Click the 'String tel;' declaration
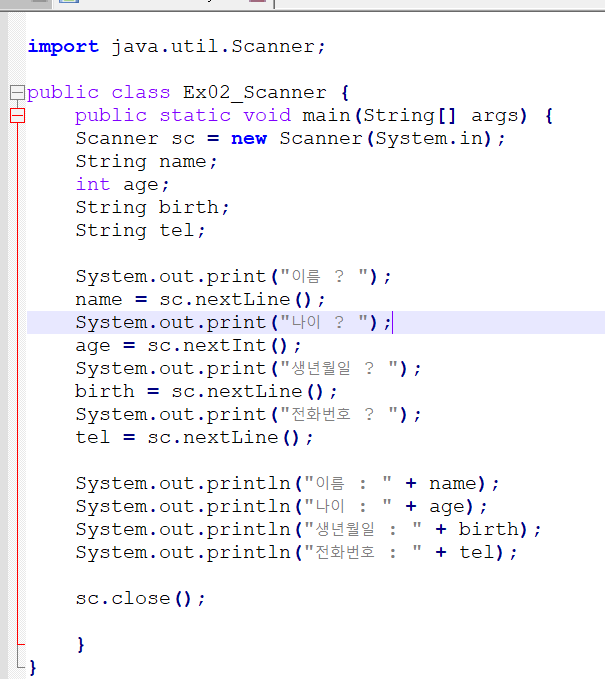605x679 pixels. 140,230
